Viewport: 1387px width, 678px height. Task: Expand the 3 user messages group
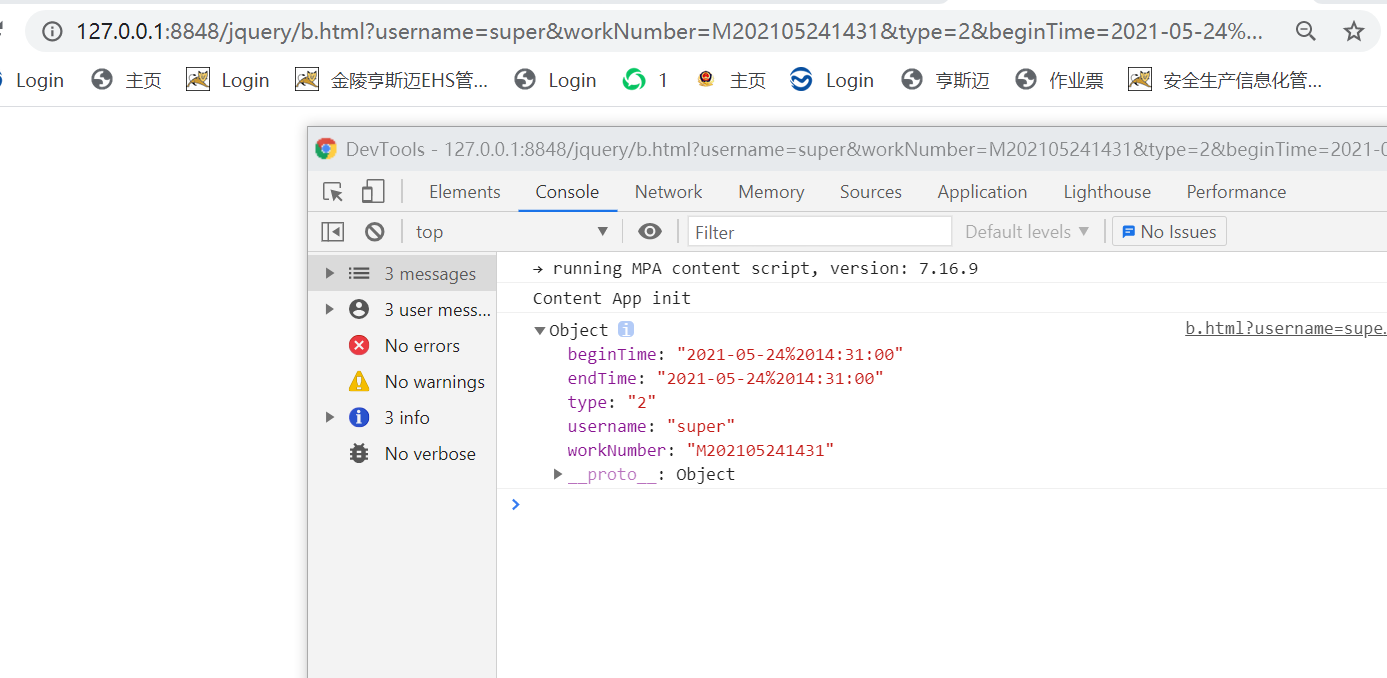point(330,309)
